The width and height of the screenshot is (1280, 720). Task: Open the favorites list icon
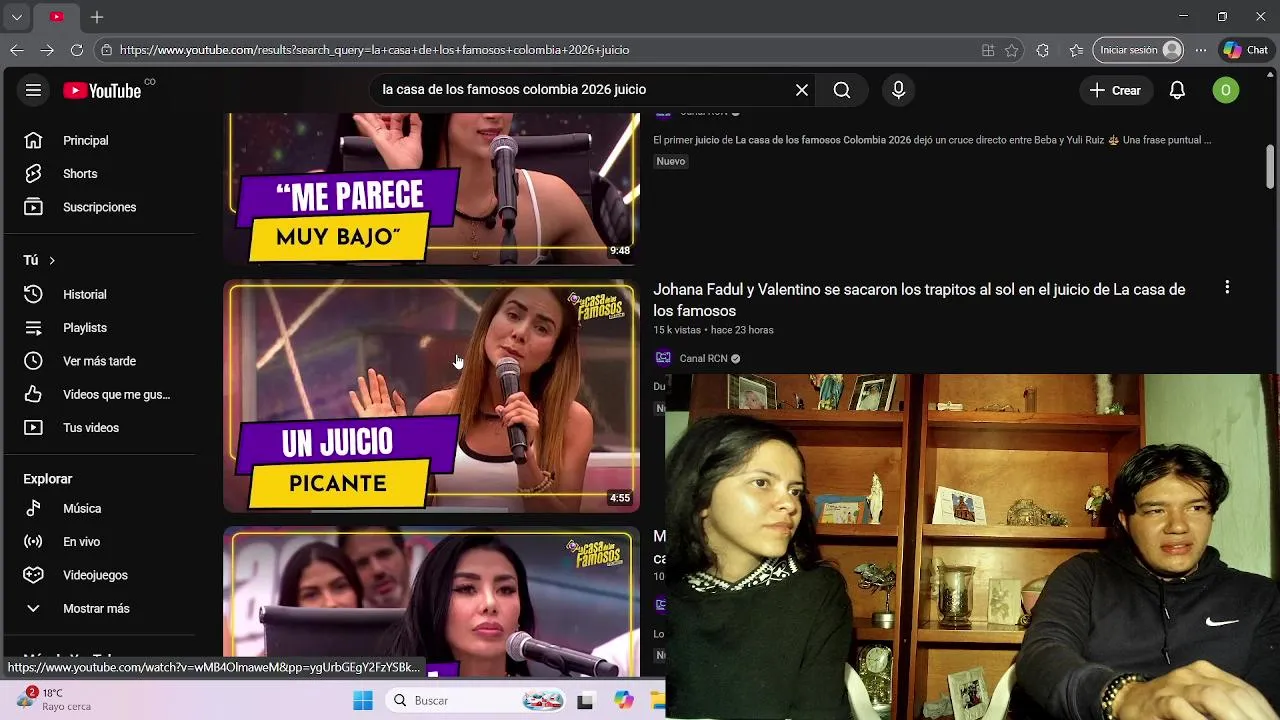tap(1076, 50)
